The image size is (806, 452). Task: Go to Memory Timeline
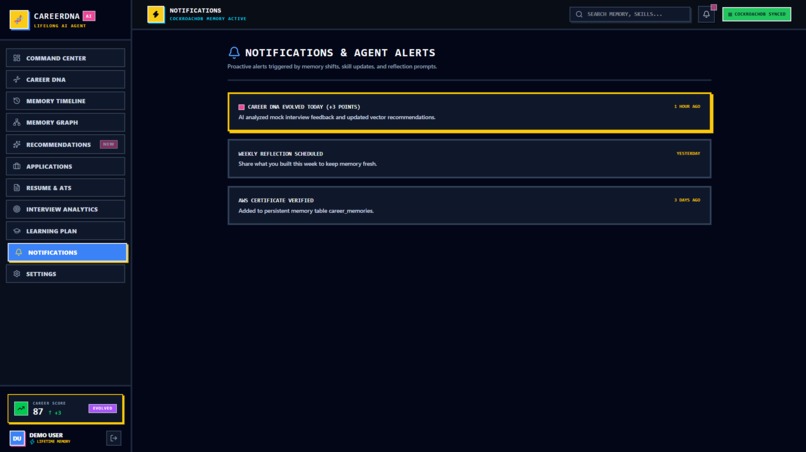pyautogui.click(x=65, y=101)
